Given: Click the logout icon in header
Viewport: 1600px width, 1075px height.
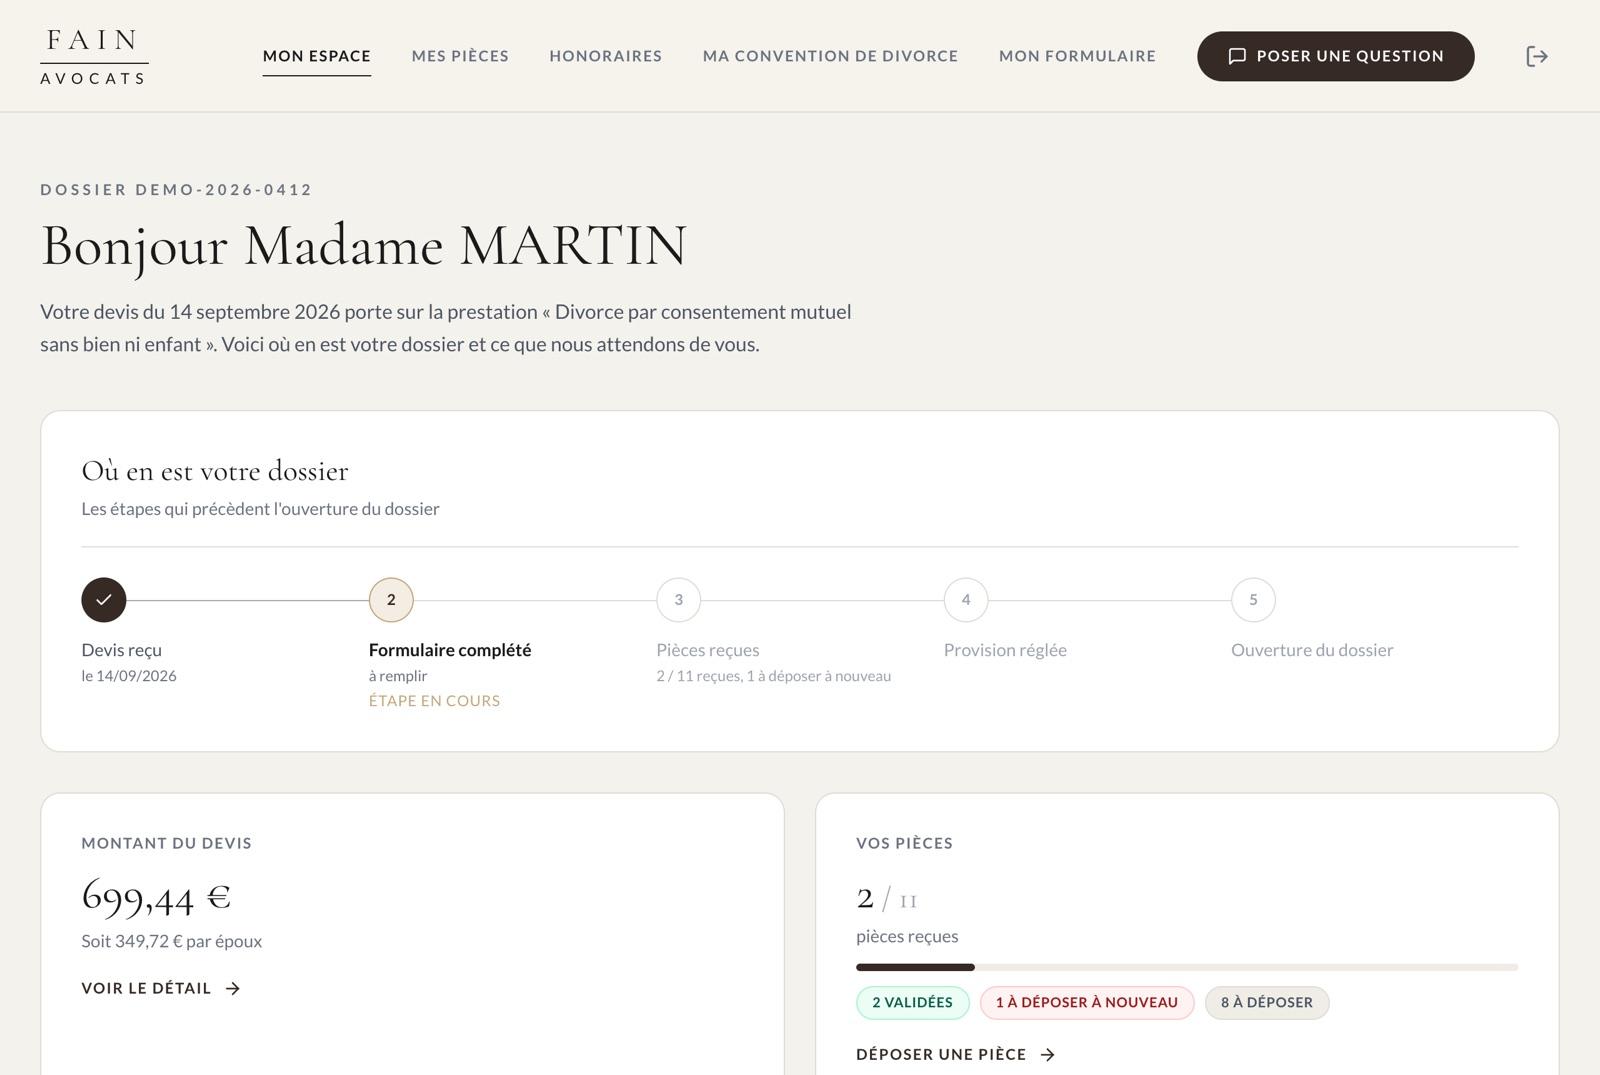Looking at the screenshot, I should click(x=1537, y=56).
